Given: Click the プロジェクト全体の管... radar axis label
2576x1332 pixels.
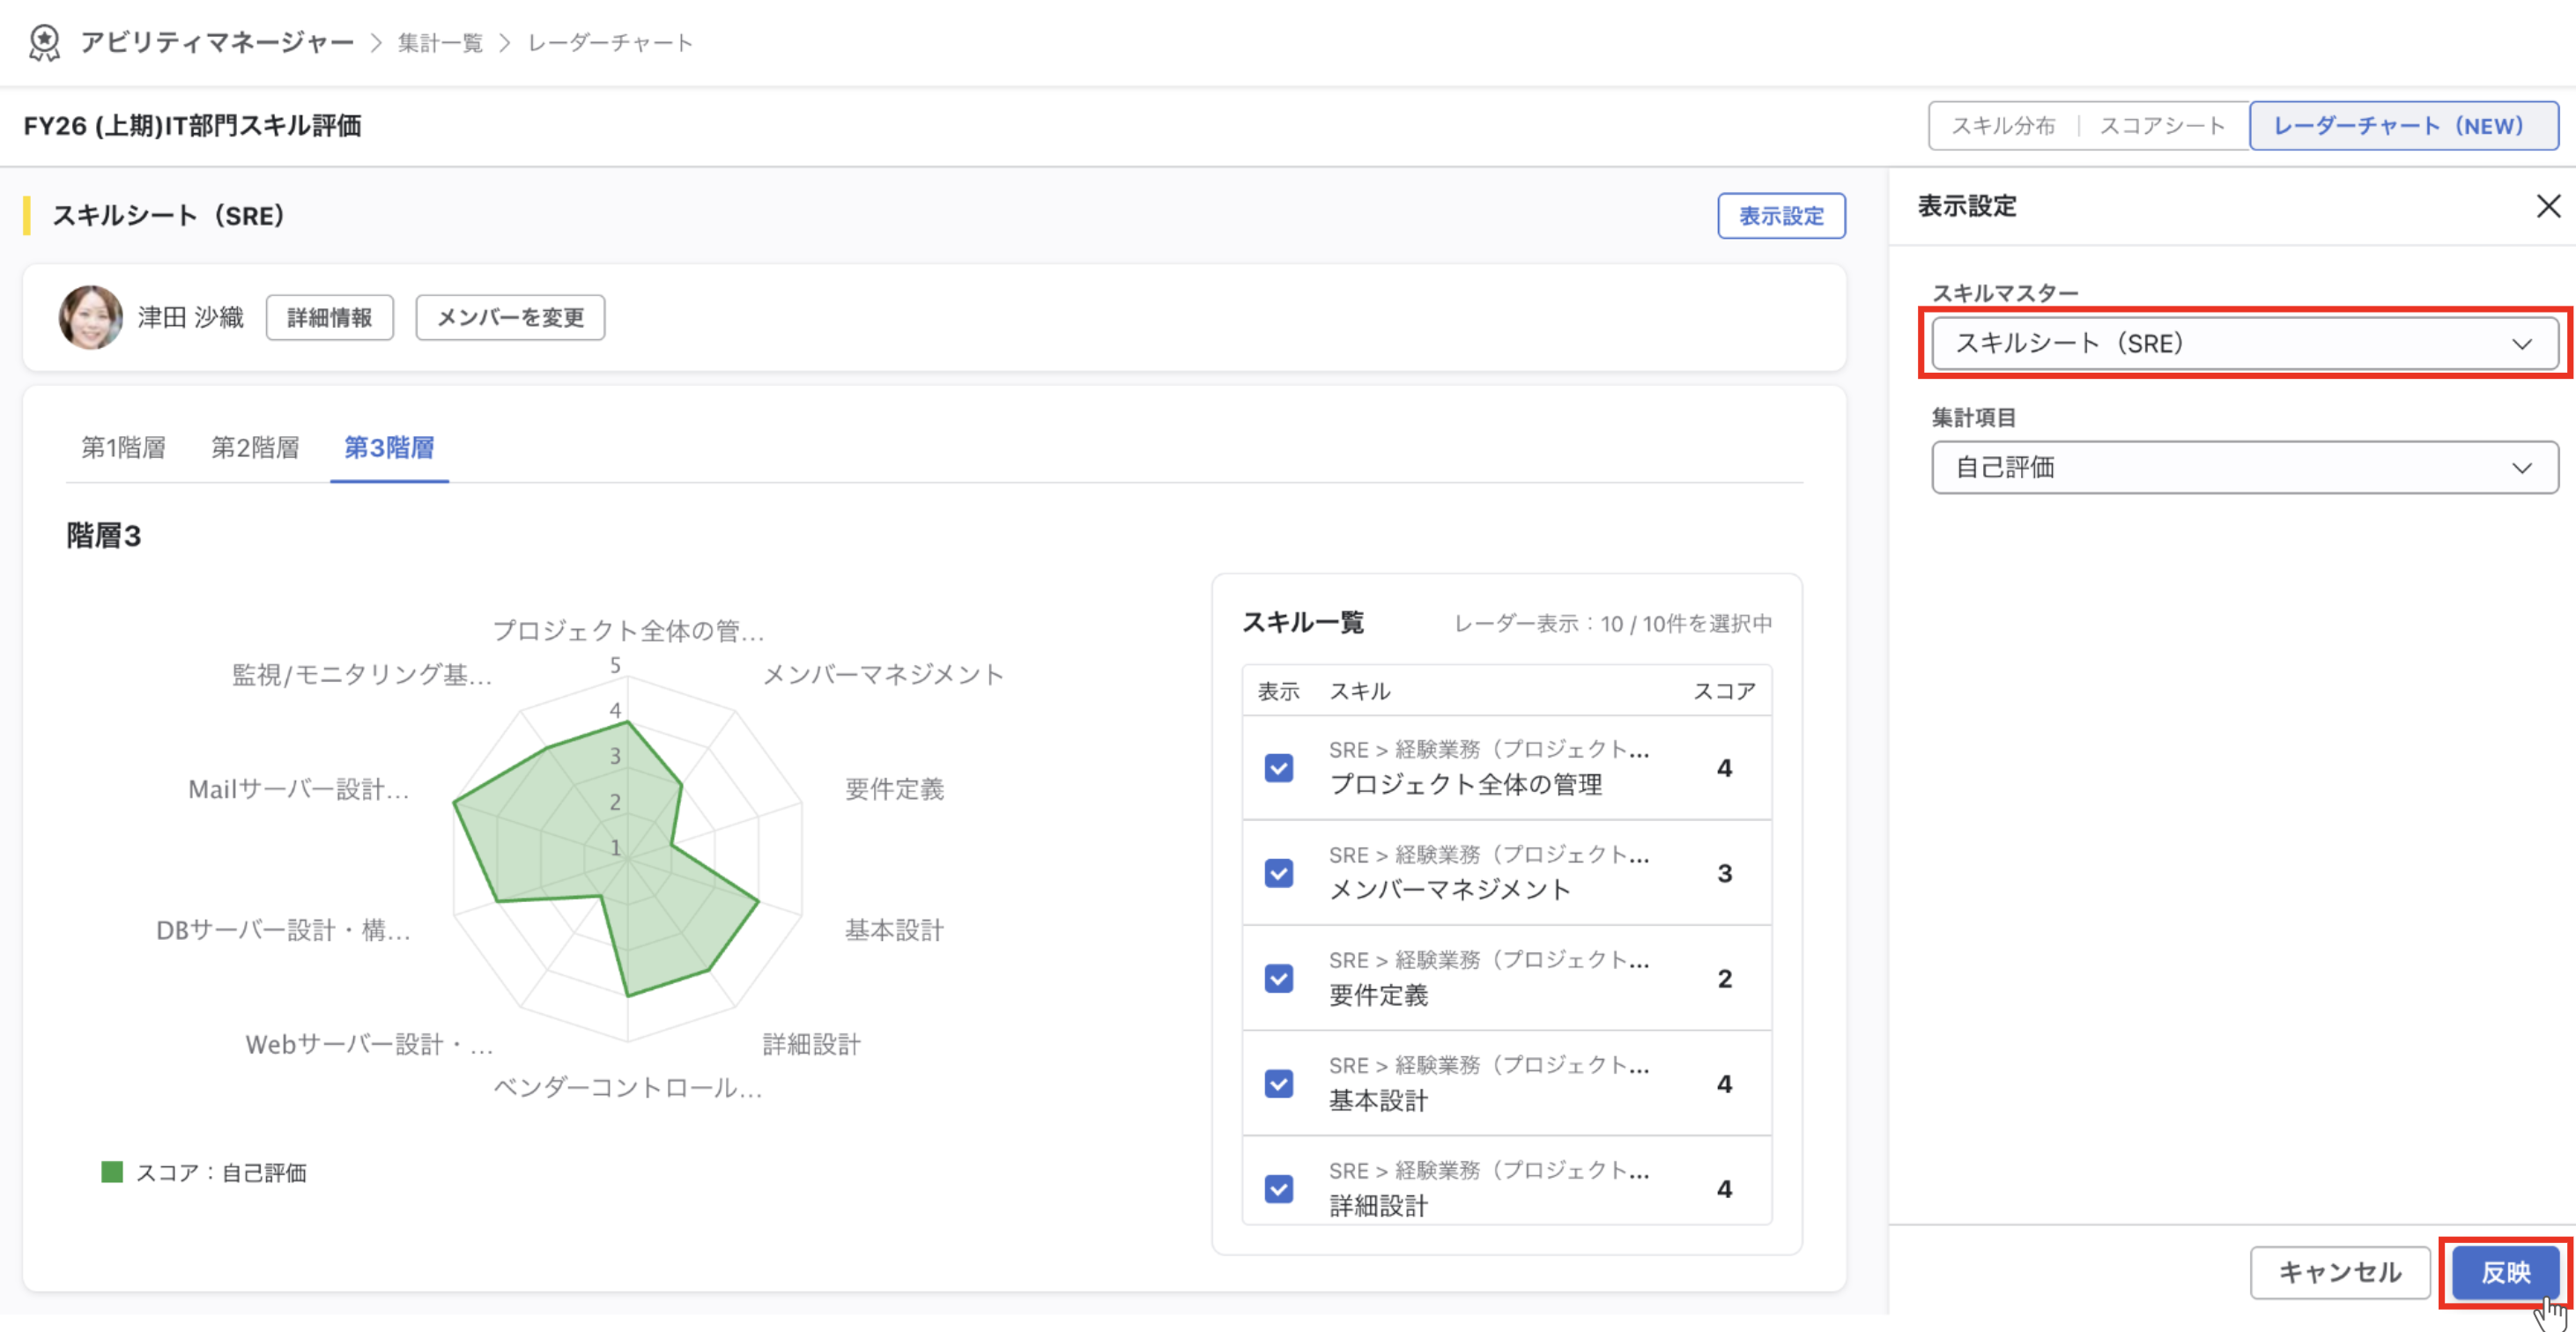Looking at the screenshot, I should tap(628, 630).
